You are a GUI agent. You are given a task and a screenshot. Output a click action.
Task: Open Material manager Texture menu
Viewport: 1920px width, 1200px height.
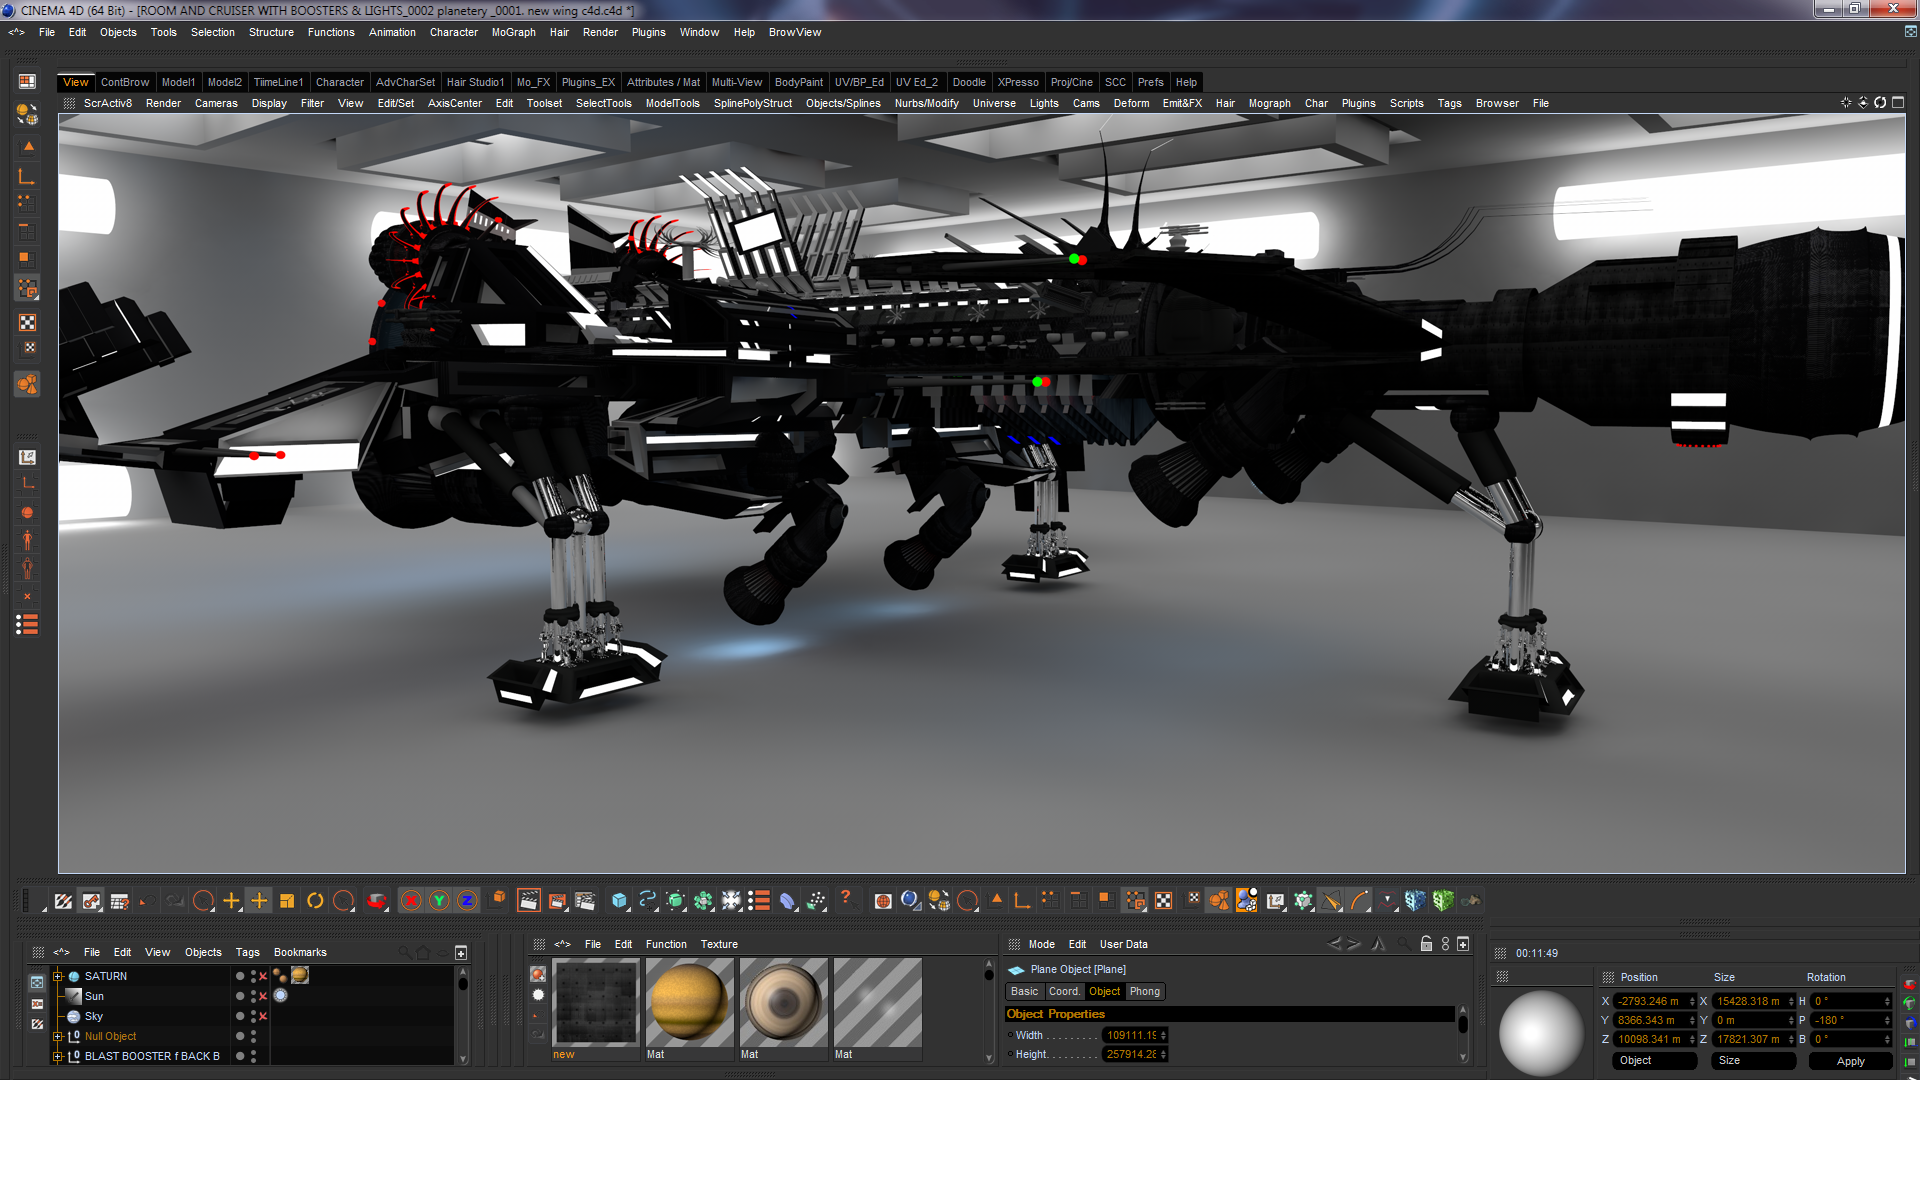point(719,944)
